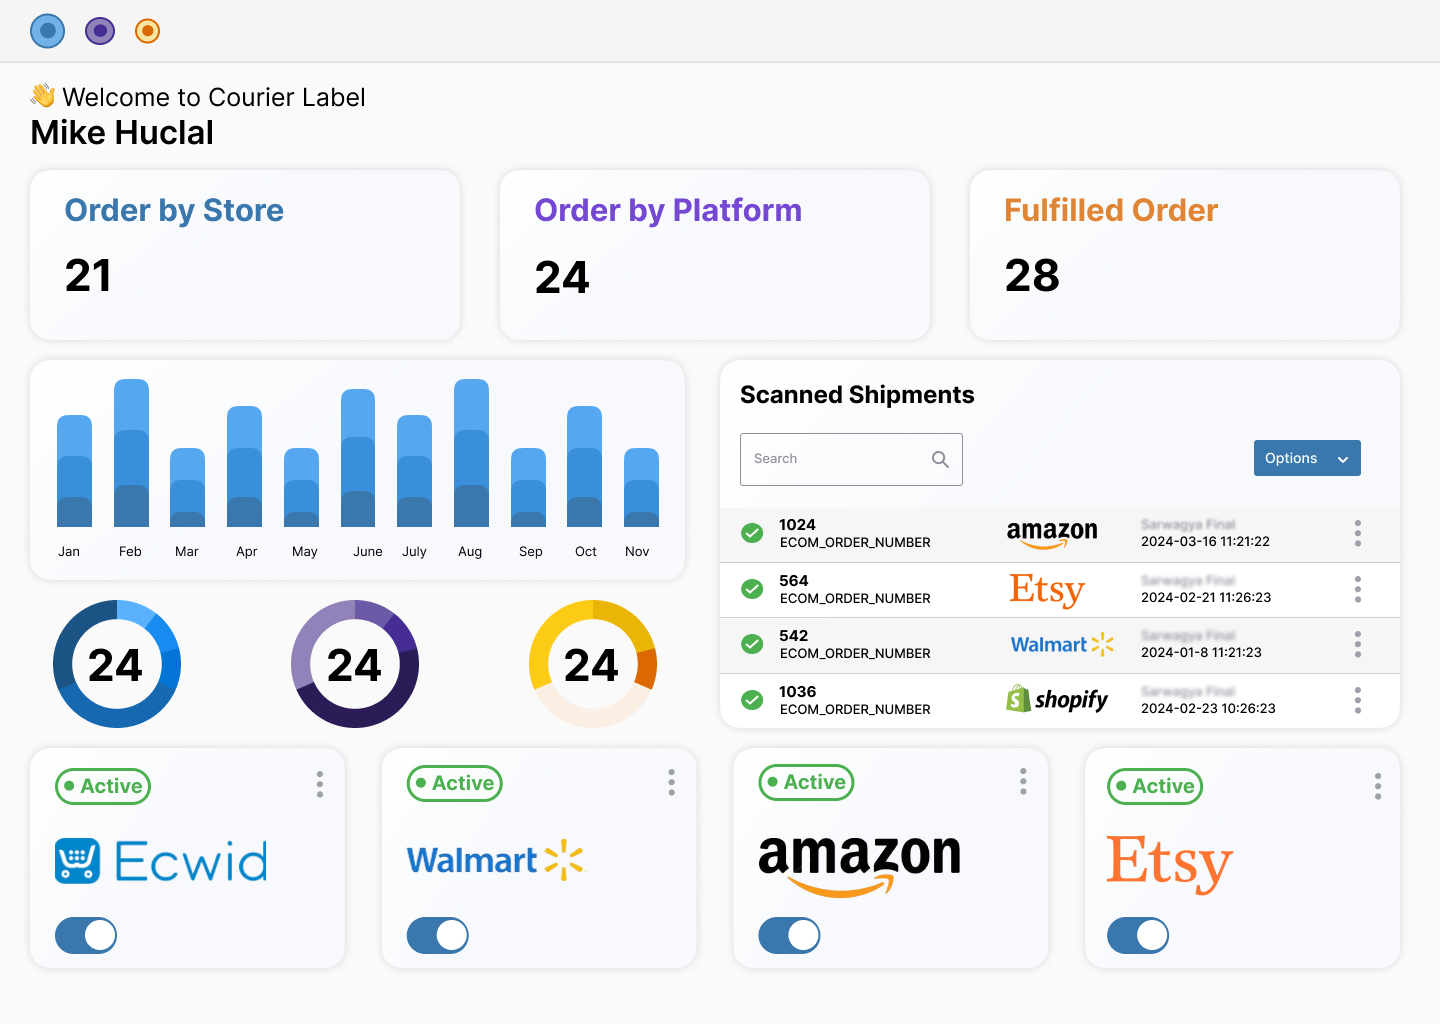
Task: Open the three-dot menu on the Ecwid card
Action: [319, 785]
